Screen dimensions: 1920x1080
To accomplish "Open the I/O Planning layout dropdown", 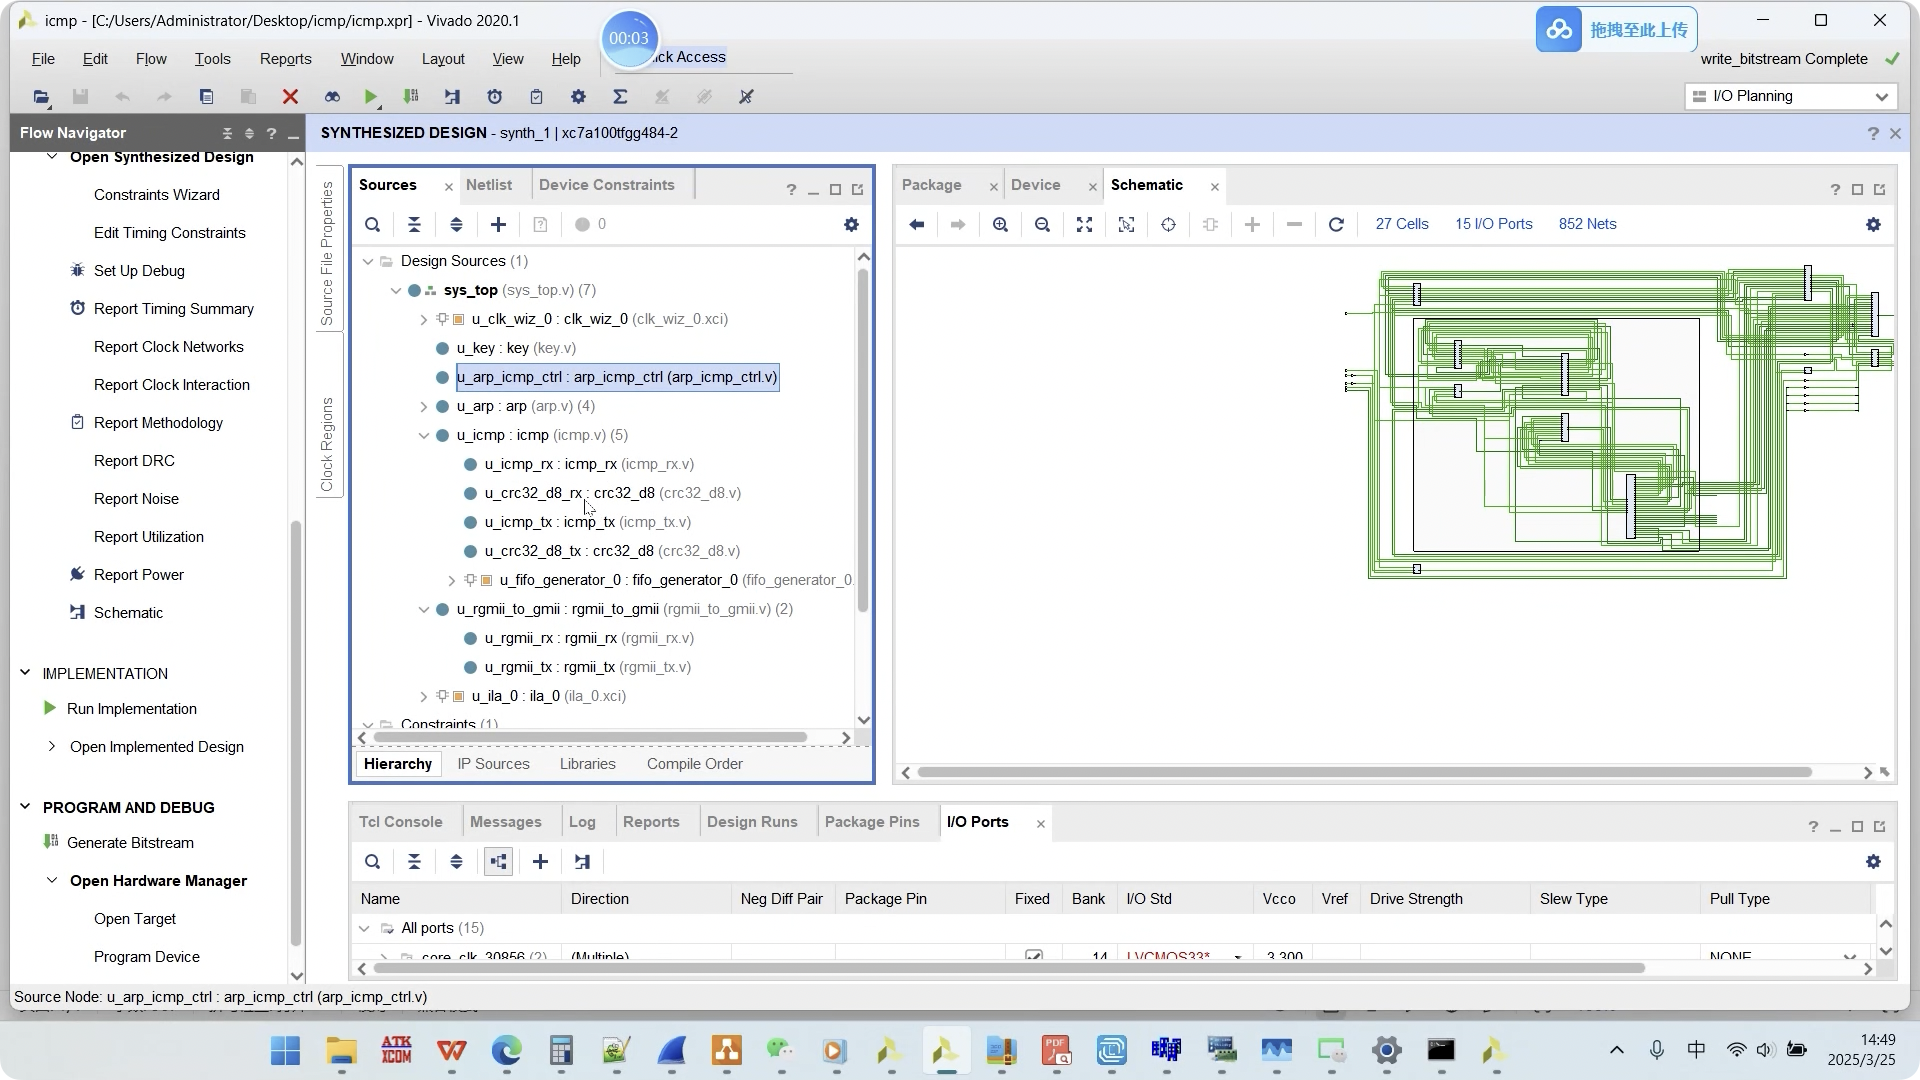I will tap(1790, 97).
